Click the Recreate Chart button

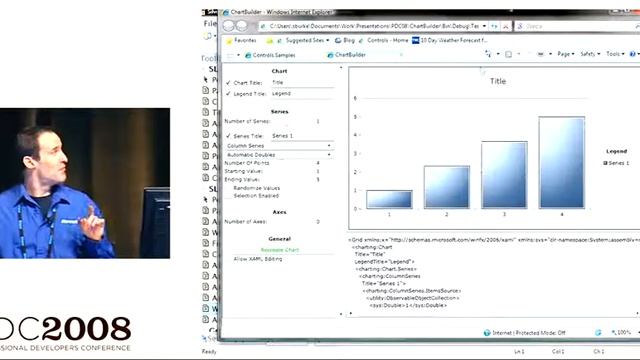280,250
